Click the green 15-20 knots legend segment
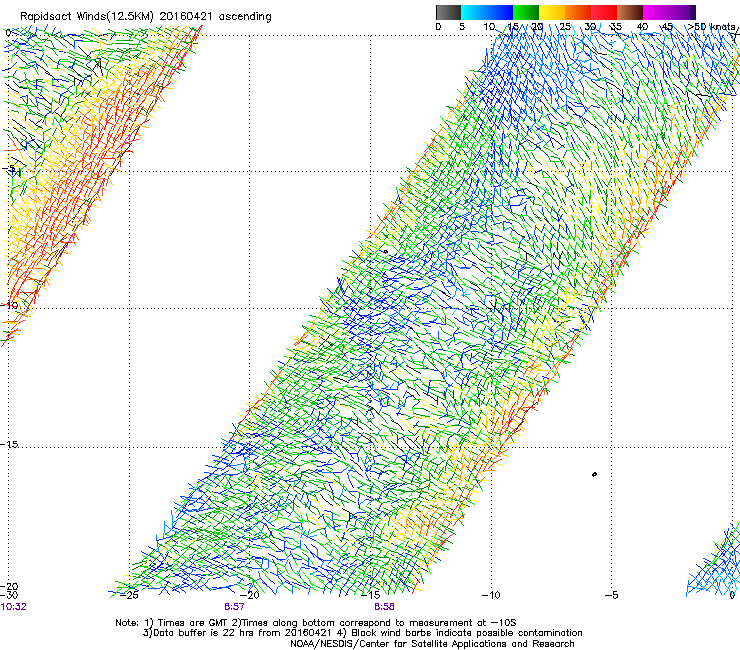Screen dimensions: 740x650 click(526, 12)
